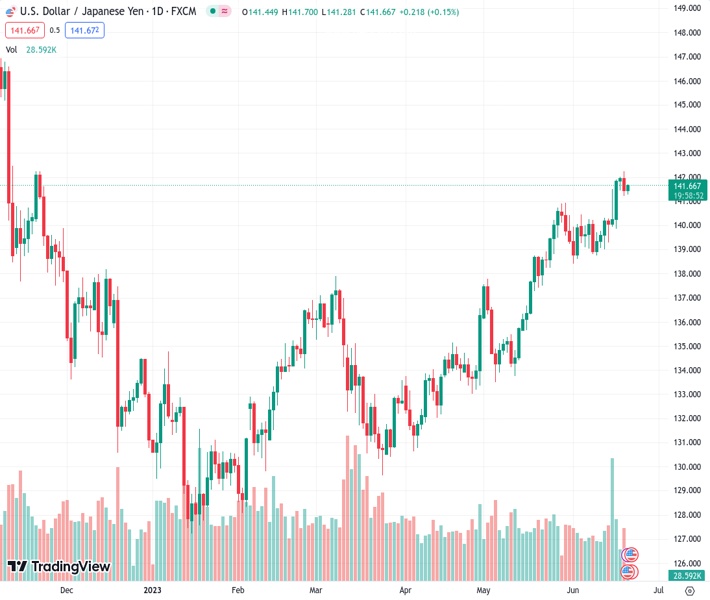Click the volume value 28.592K in the legend

pyautogui.click(x=41, y=49)
